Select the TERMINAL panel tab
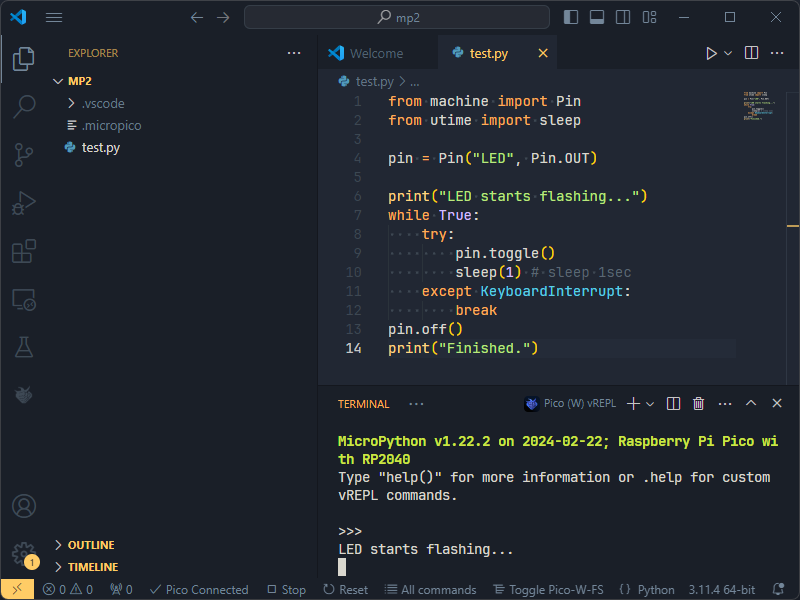The height and width of the screenshot is (600, 800). [x=363, y=404]
